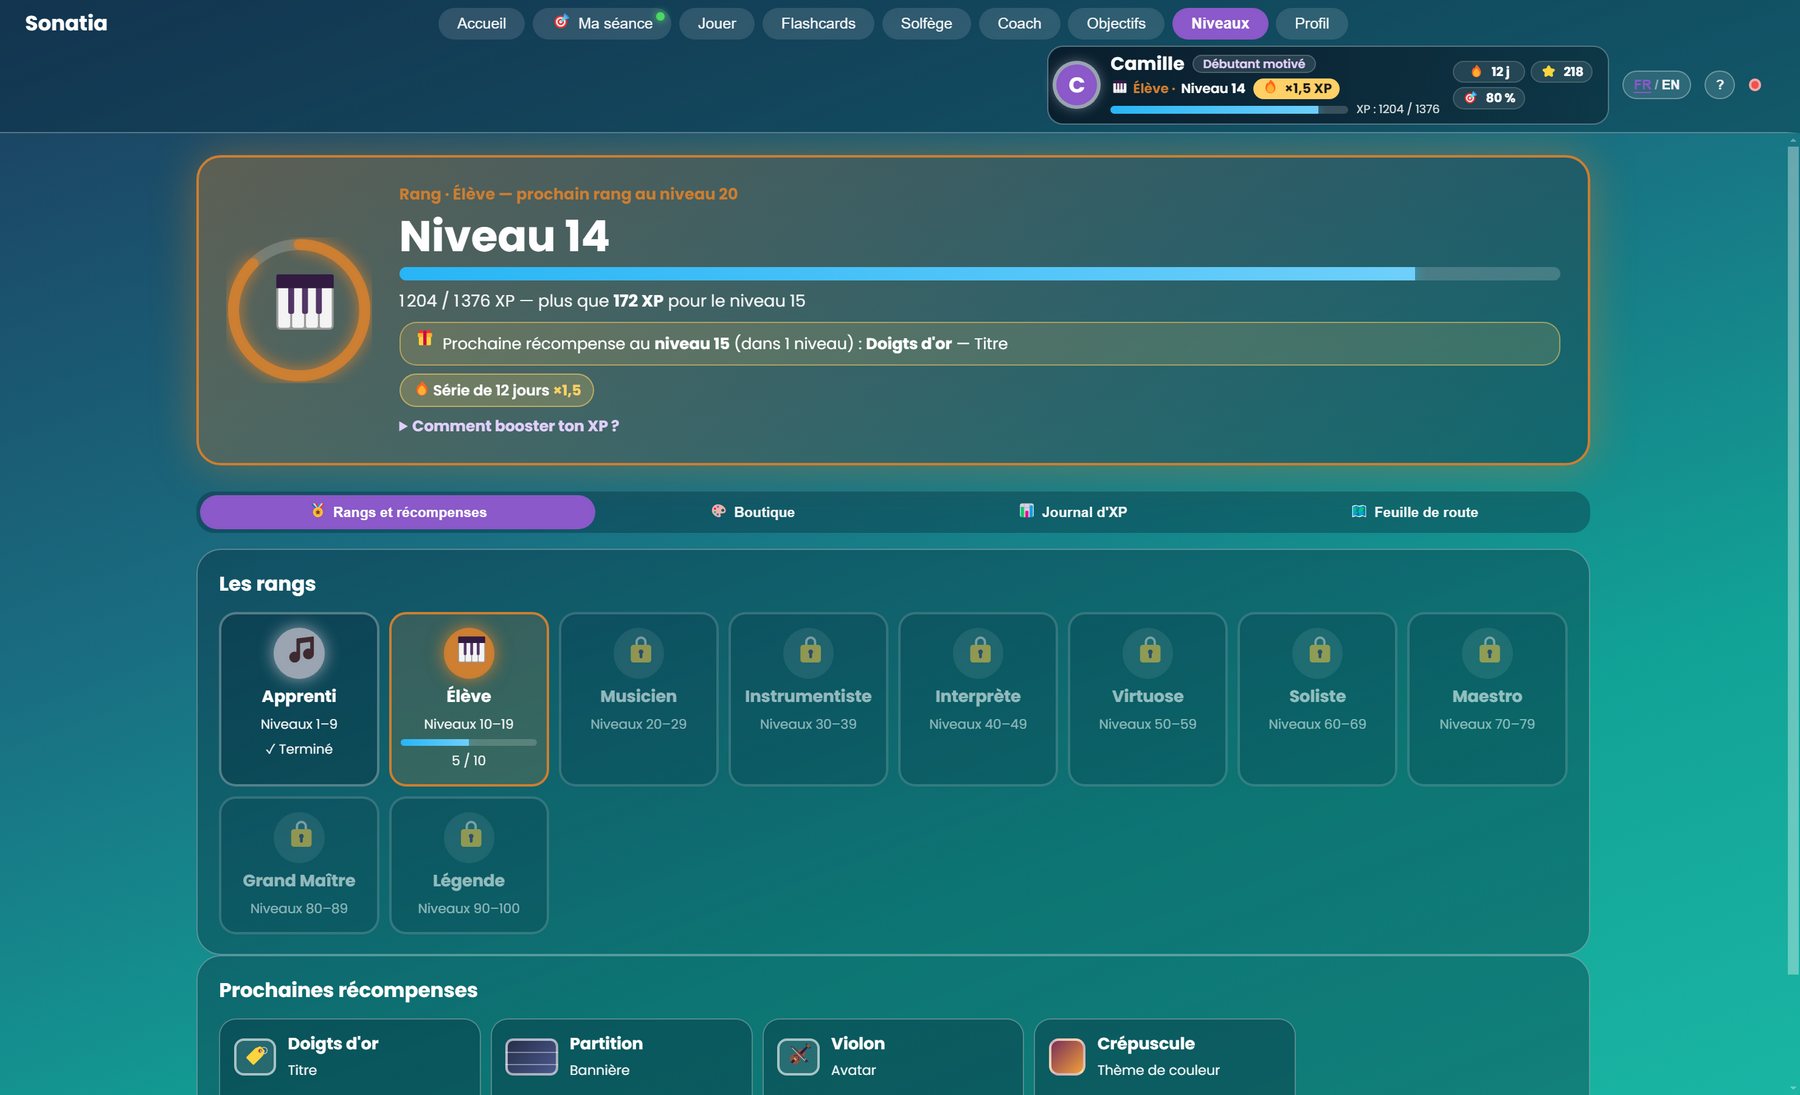1800x1095 pixels.
Task: Expand 'Comment booster ton XP ?' section
Action: click(509, 426)
